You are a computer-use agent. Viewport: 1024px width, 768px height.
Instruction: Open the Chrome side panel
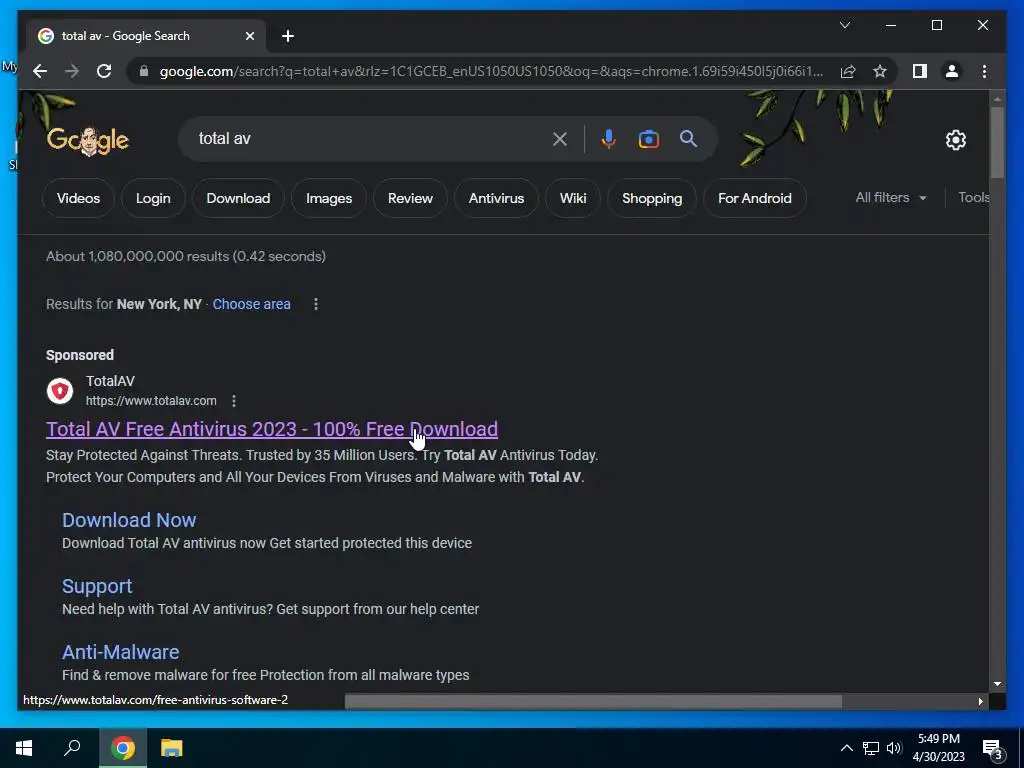(x=920, y=71)
